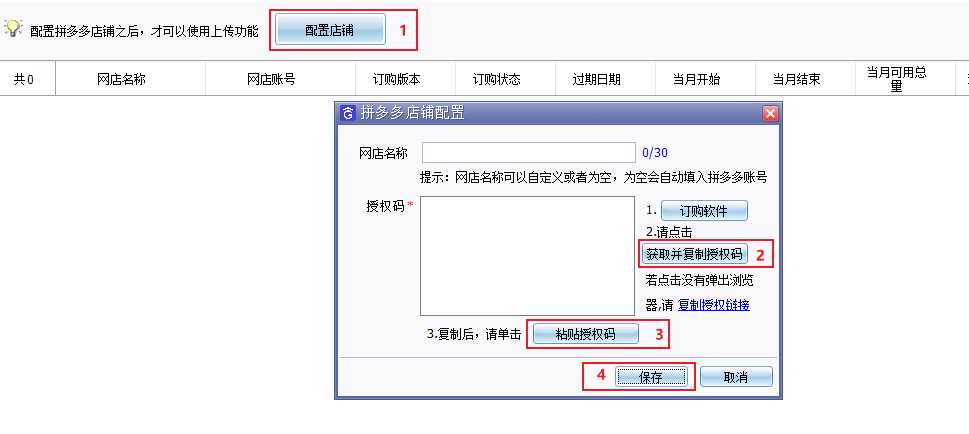
Task: Click the 拼多多店铺配置 title text
Action: point(412,113)
